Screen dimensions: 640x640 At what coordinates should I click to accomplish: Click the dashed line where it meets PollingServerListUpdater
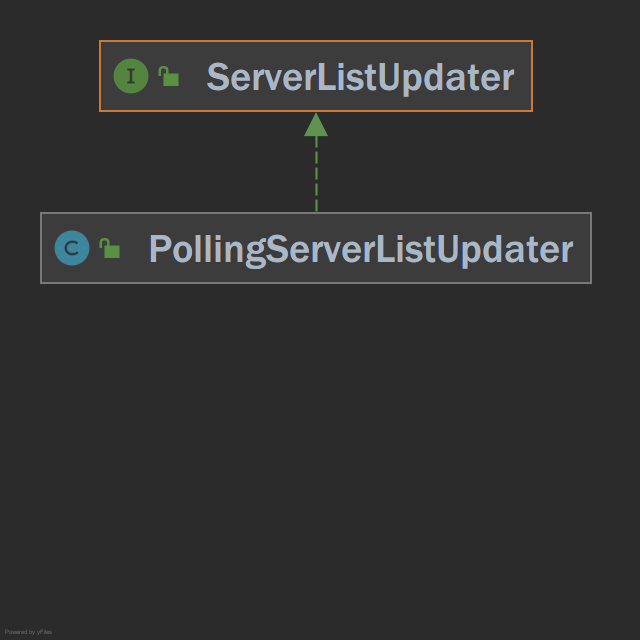[x=316, y=211]
